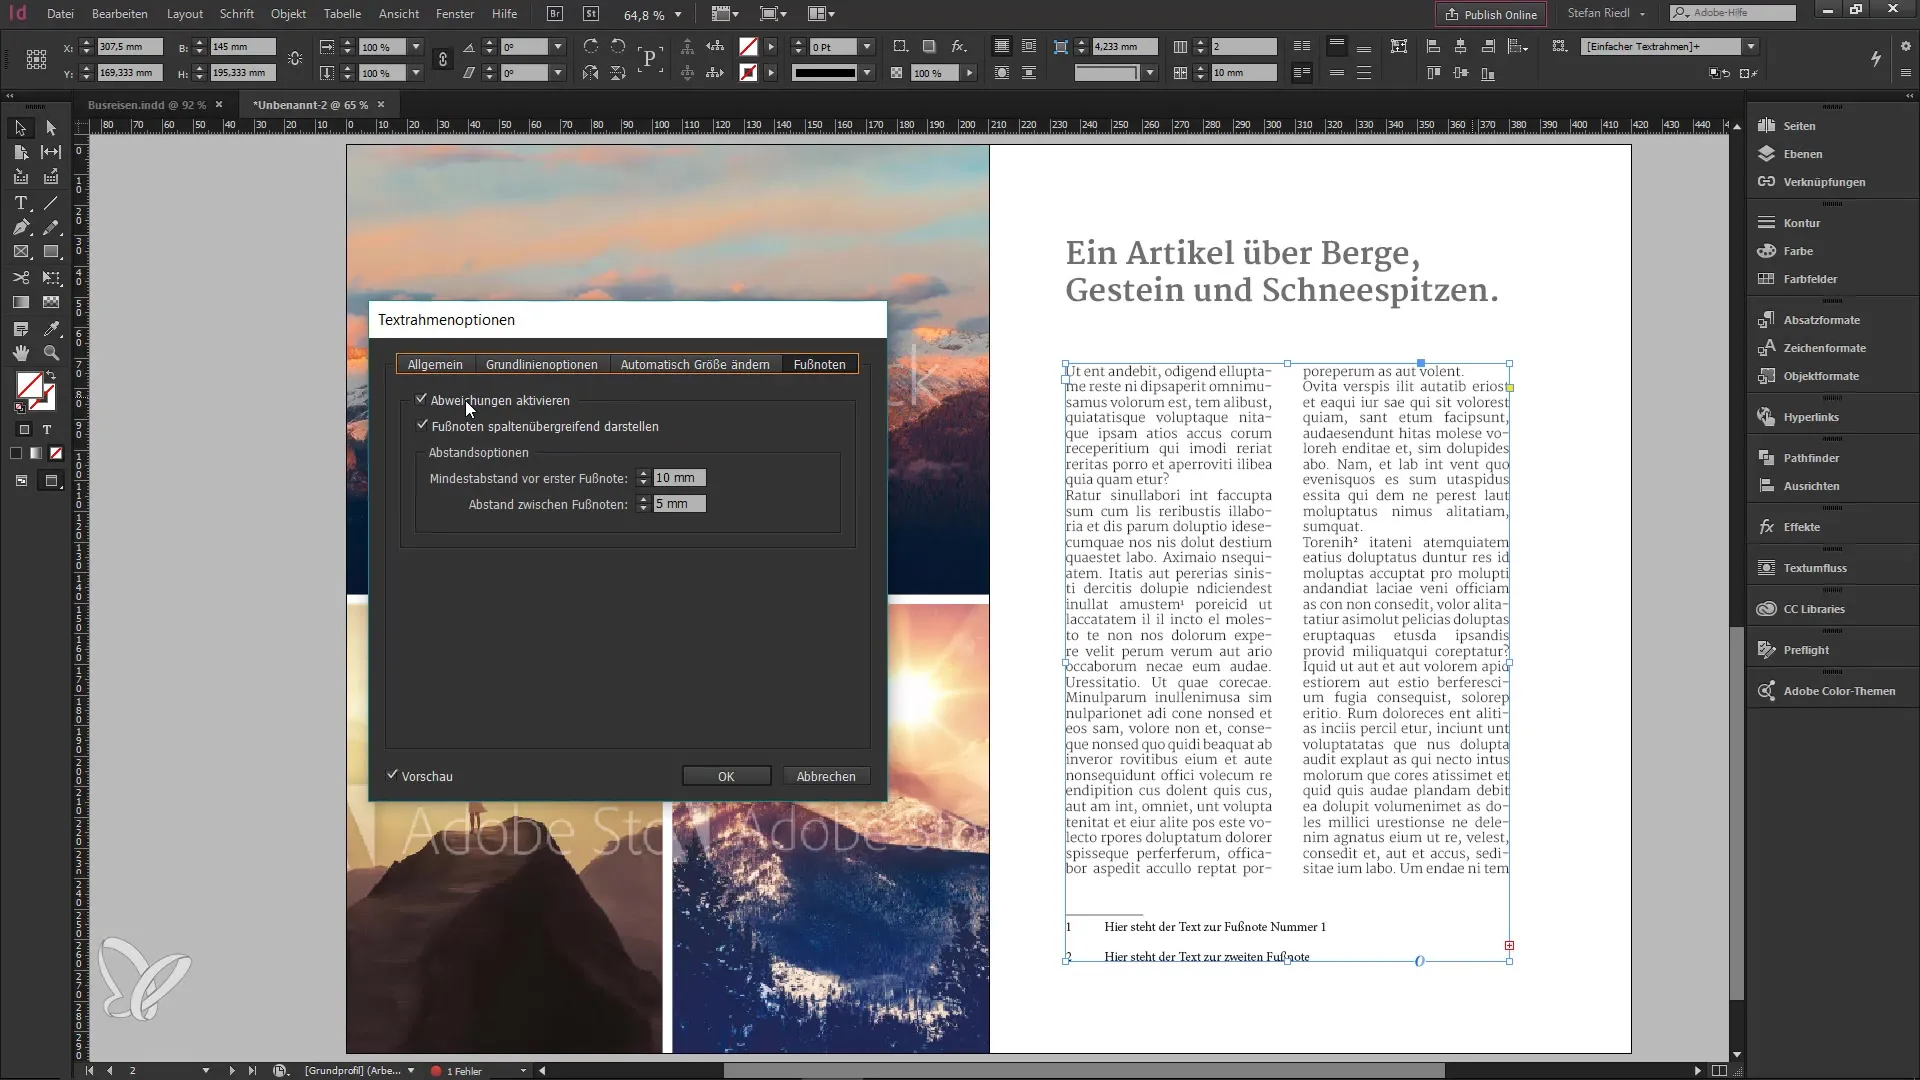Image resolution: width=1920 pixels, height=1080 pixels.
Task: Toggle formatting affects container button
Action: click(24, 429)
